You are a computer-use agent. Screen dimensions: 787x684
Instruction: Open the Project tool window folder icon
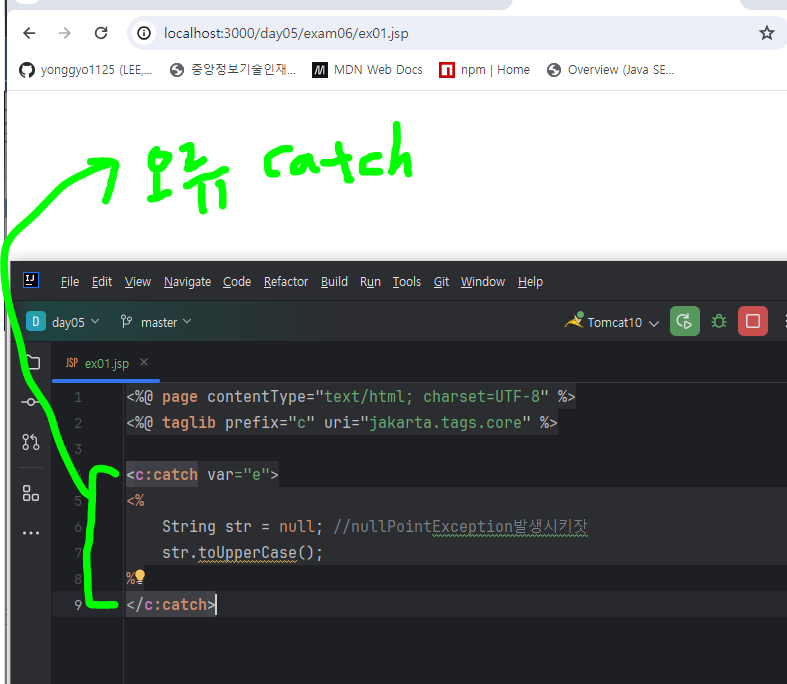click(32, 362)
